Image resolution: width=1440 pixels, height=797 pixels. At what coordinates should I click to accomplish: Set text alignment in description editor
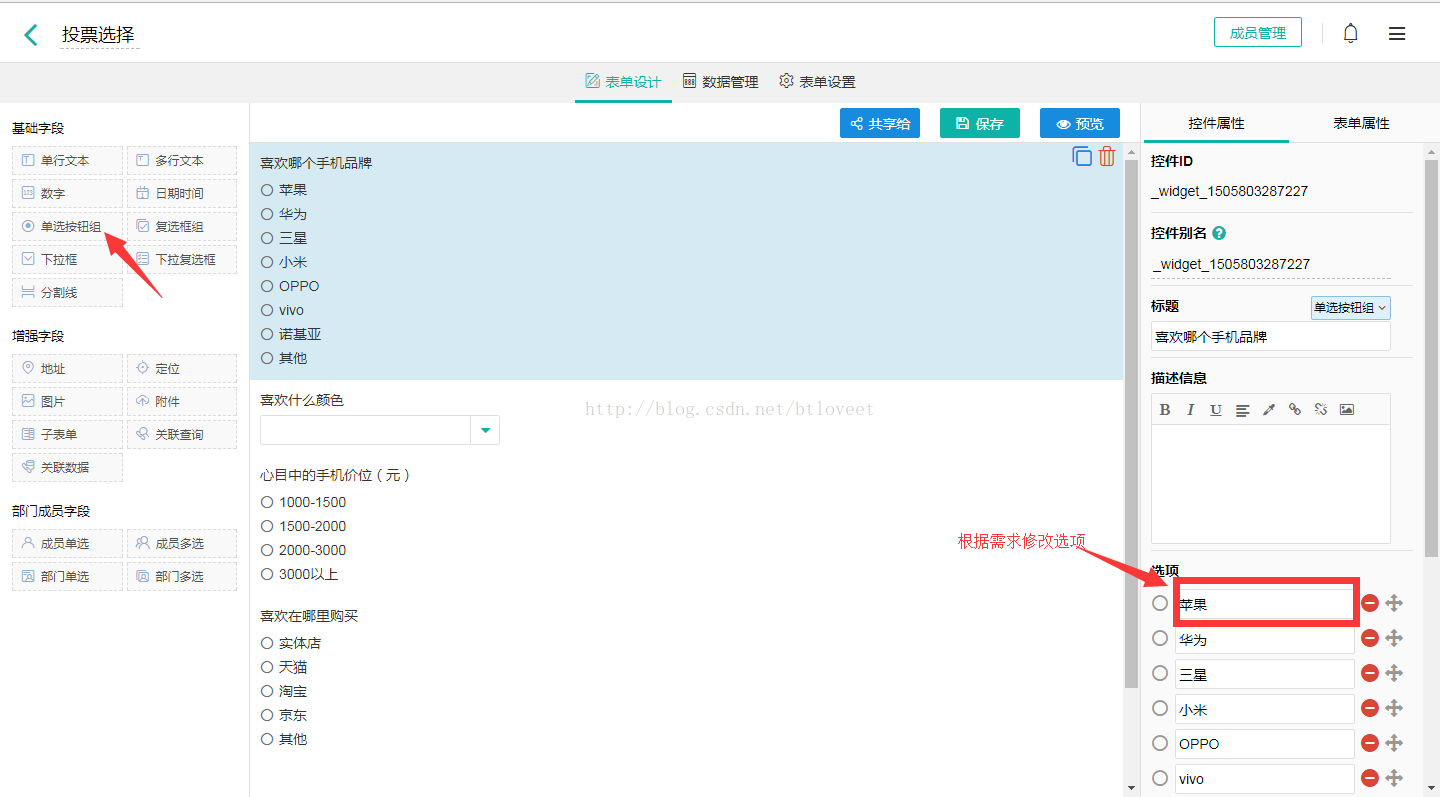coord(1242,409)
